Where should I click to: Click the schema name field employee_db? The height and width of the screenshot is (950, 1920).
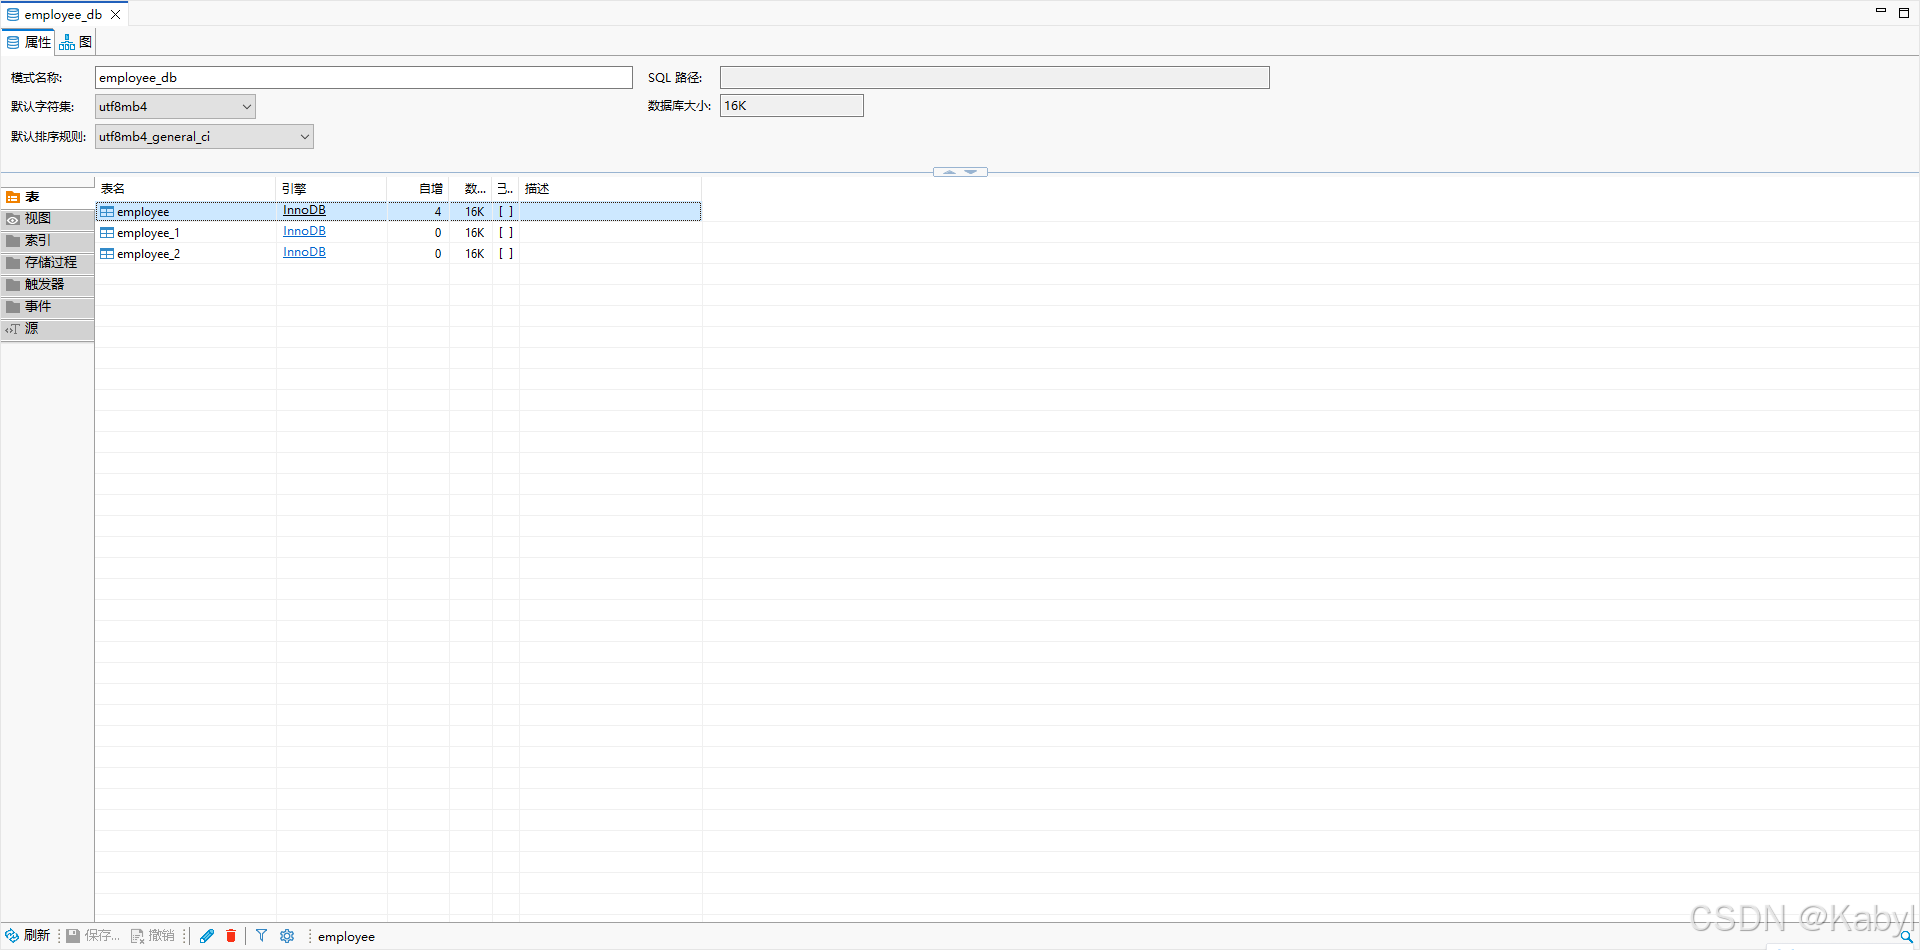(364, 78)
